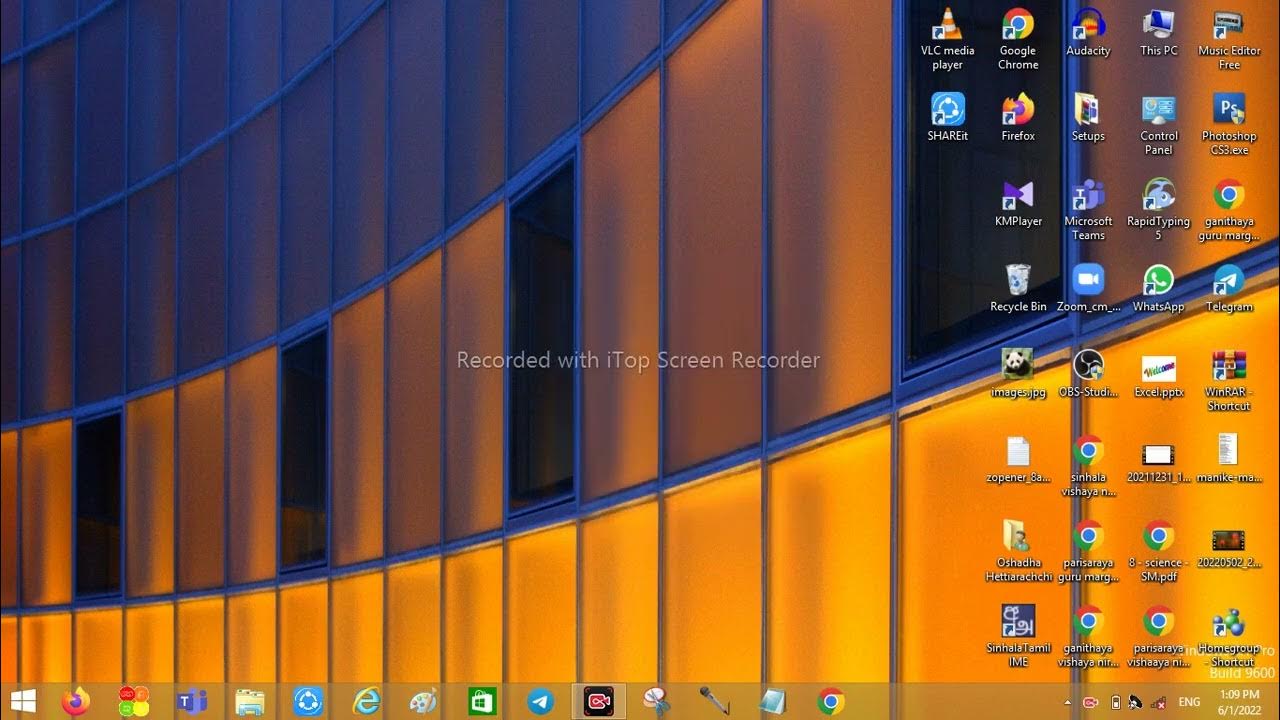This screenshot has height=720, width=1280.
Task: Open Windows Store from the taskbar
Action: point(483,701)
